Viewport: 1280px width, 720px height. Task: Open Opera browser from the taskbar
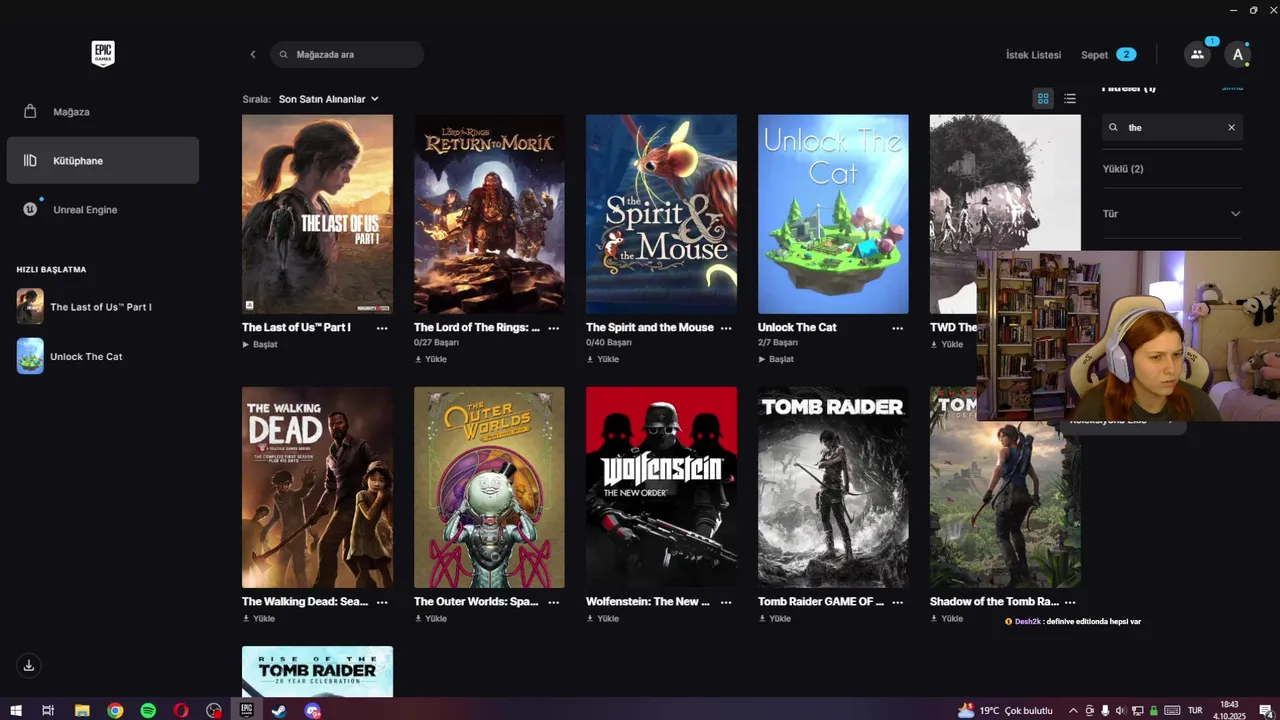pyautogui.click(x=181, y=710)
